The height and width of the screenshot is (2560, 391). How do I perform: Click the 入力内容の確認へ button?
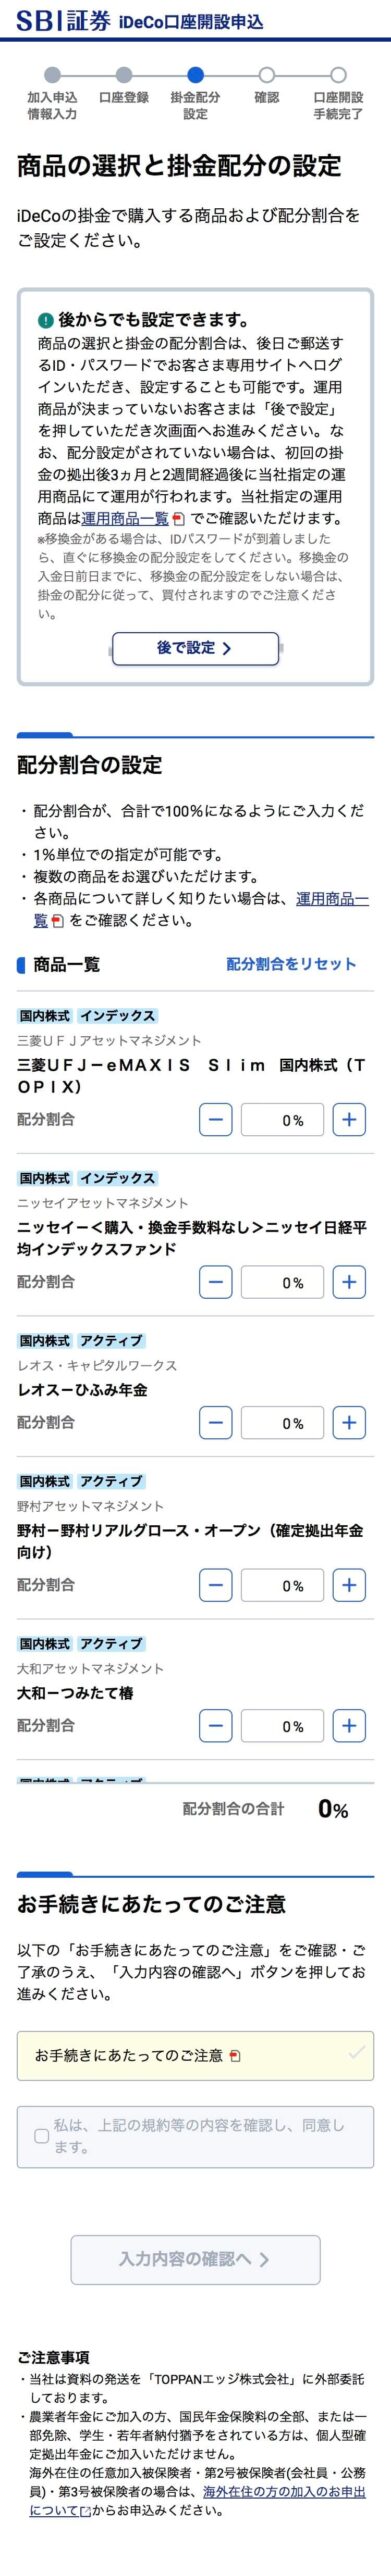point(195,2258)
